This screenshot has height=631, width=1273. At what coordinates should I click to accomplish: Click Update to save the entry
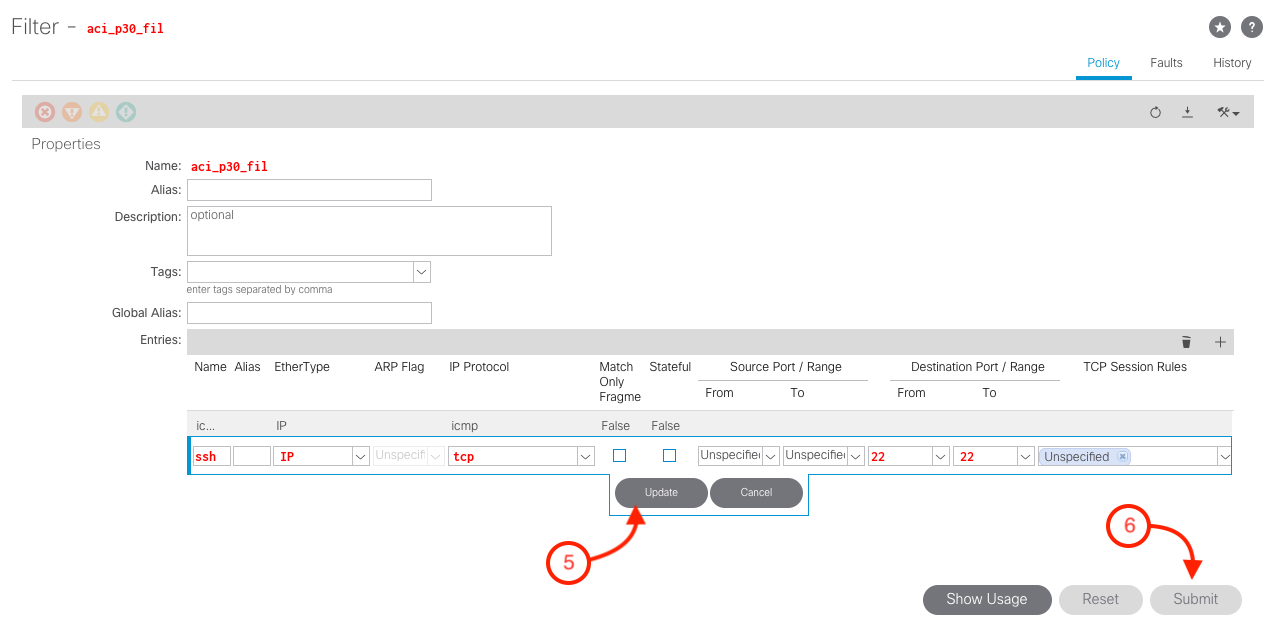pos(661,492)
